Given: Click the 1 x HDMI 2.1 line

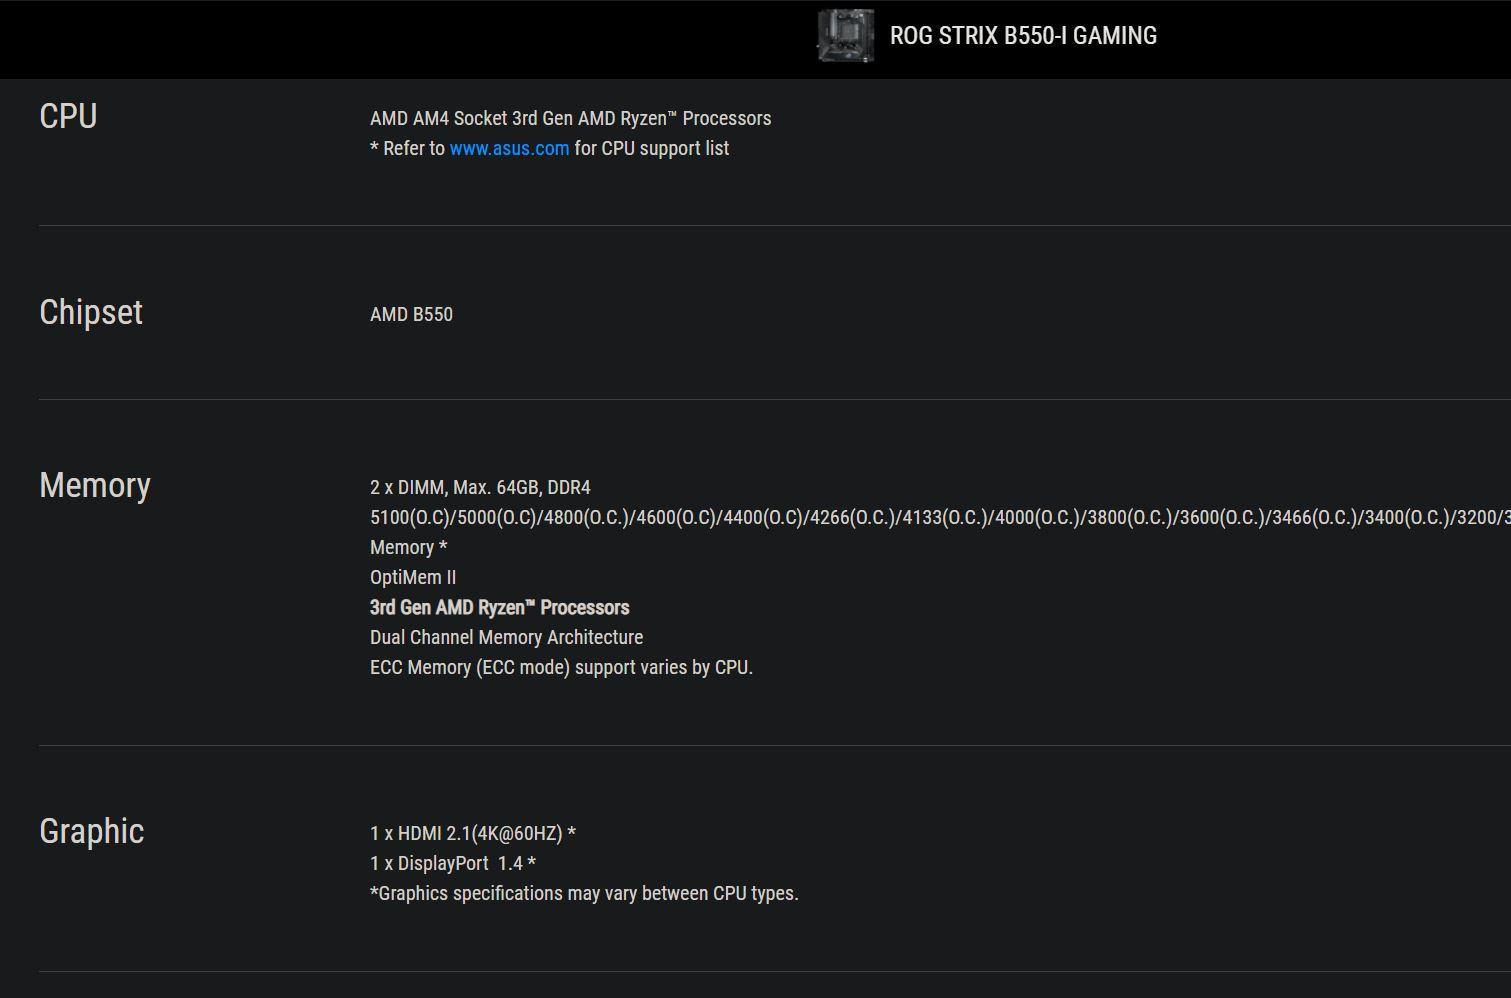Looking at the screenshot, I should click(472, 833).
